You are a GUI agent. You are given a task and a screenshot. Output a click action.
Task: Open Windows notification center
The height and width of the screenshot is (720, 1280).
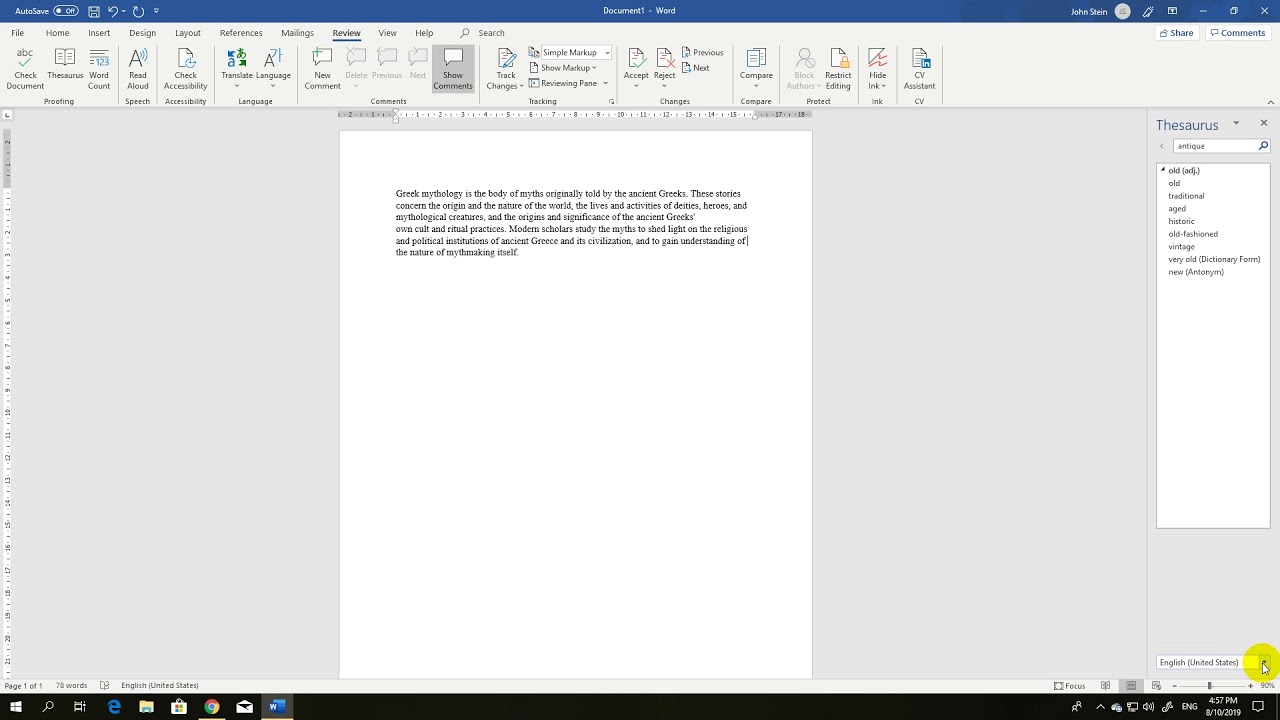point(1258,707)
